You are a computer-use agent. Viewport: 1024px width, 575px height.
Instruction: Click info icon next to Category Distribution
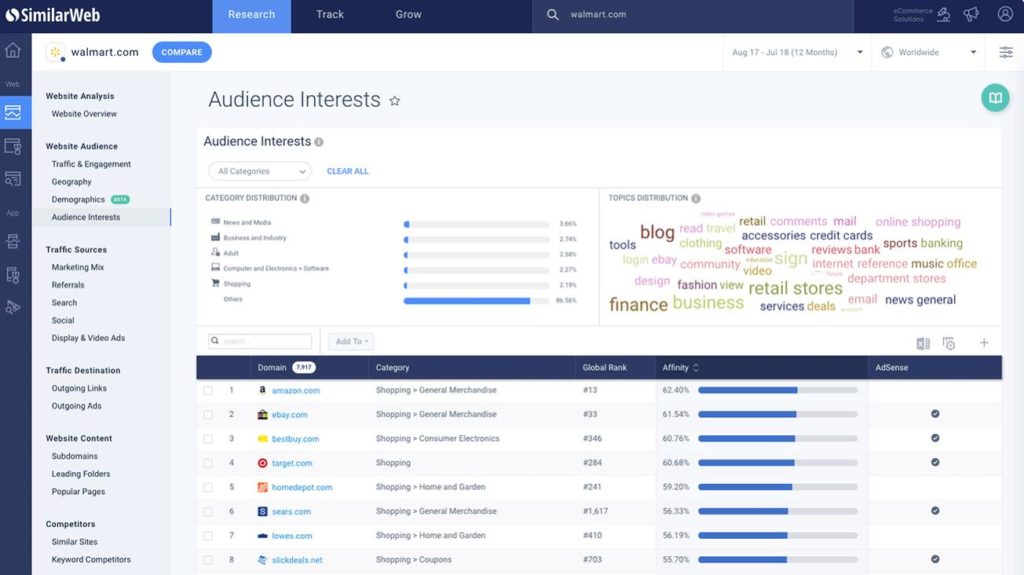[304, 198]
